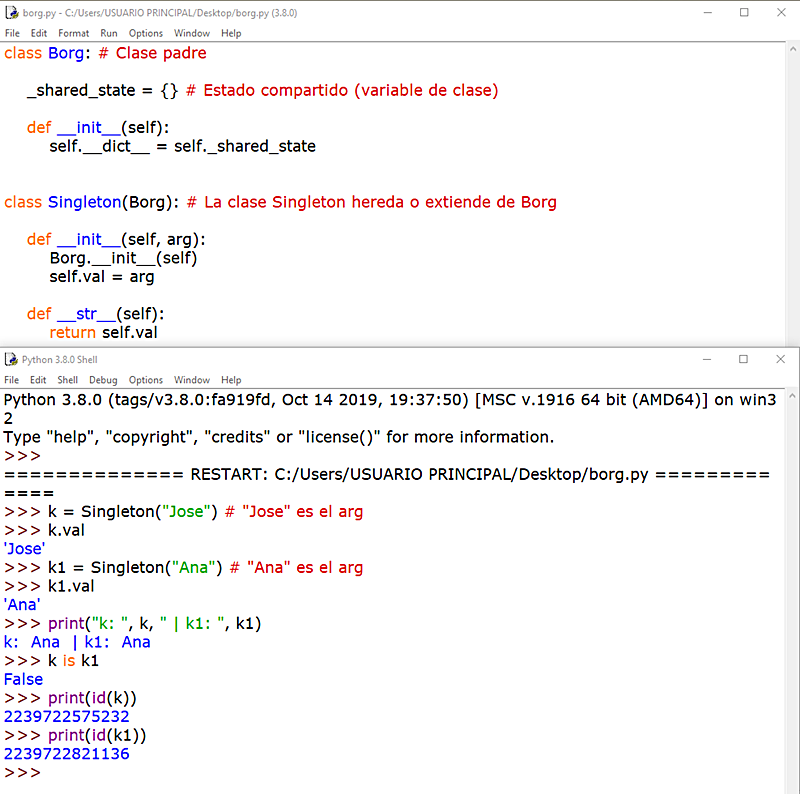This screenshot has height=794, width=800.
Task: Maximize the Python Shell window
Action: 744,359
